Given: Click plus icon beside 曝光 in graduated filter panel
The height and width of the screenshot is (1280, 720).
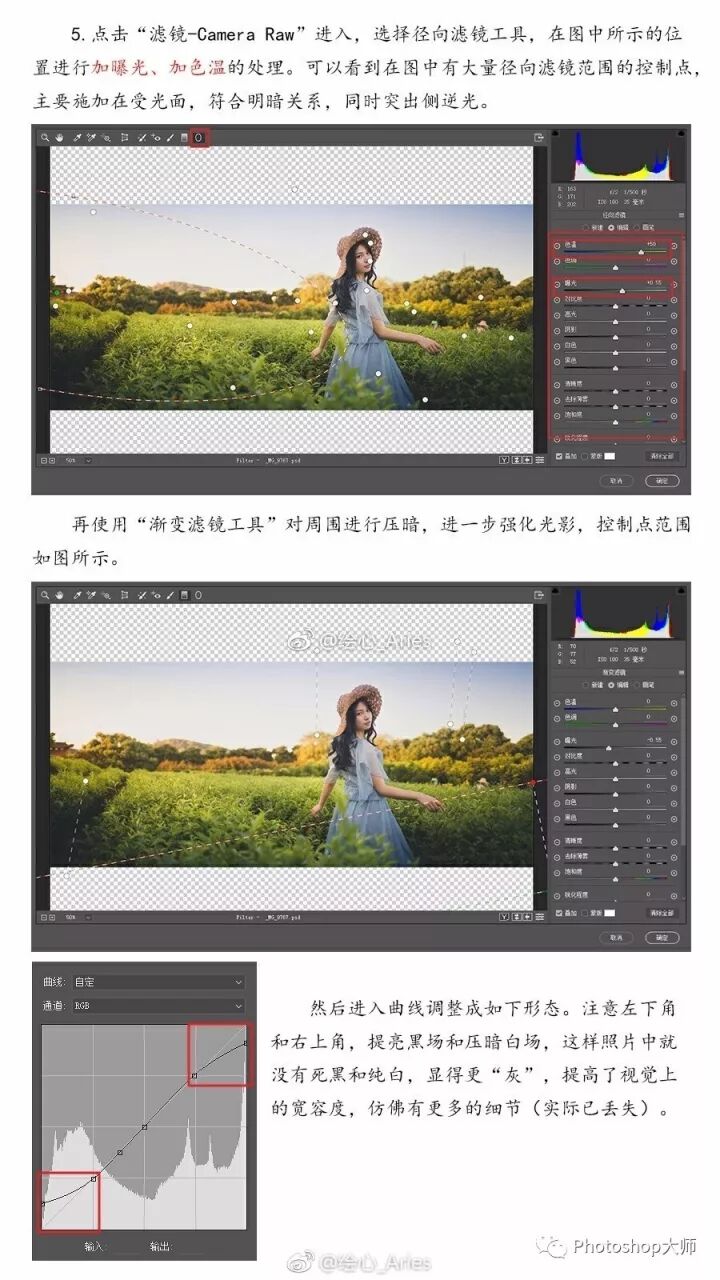Looking at the screenshot, I should [x=674, y=742].
